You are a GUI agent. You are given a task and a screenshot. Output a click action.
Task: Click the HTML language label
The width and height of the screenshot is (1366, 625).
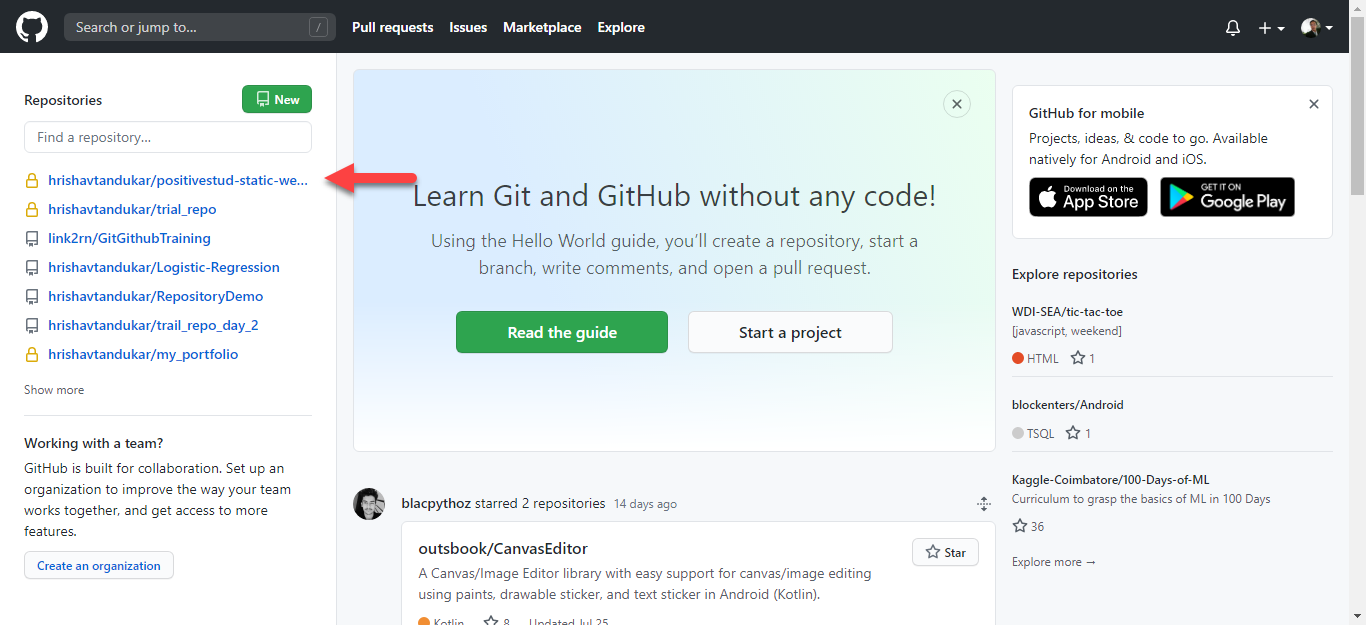pos(1042,358)
